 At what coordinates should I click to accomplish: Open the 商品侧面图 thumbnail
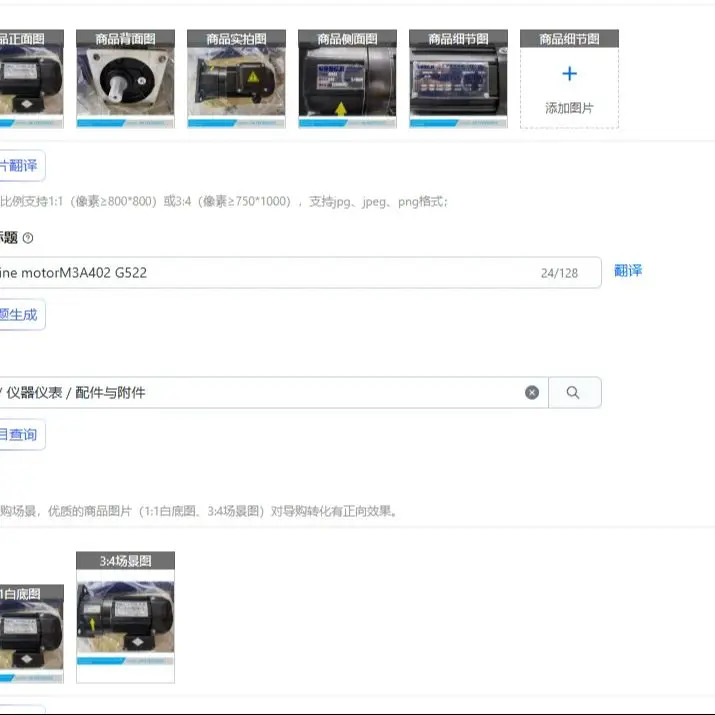(x=347, y=79)
